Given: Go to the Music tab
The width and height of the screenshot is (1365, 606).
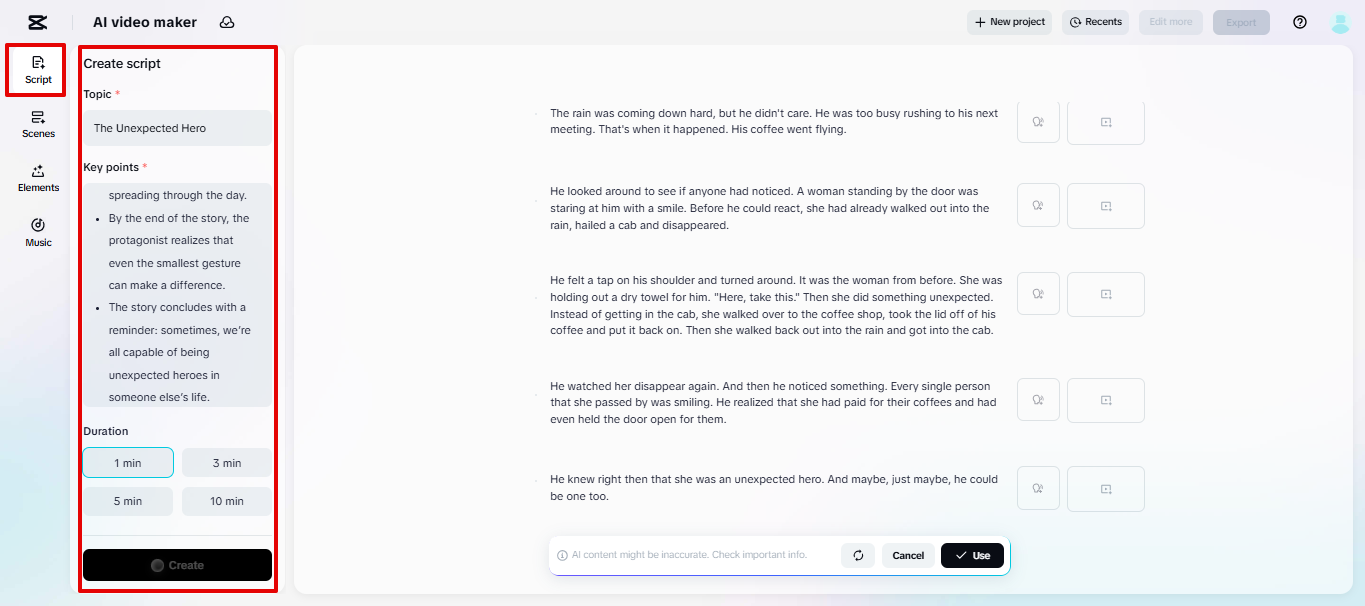Looking at the screenshot, I should click(38, 232).
